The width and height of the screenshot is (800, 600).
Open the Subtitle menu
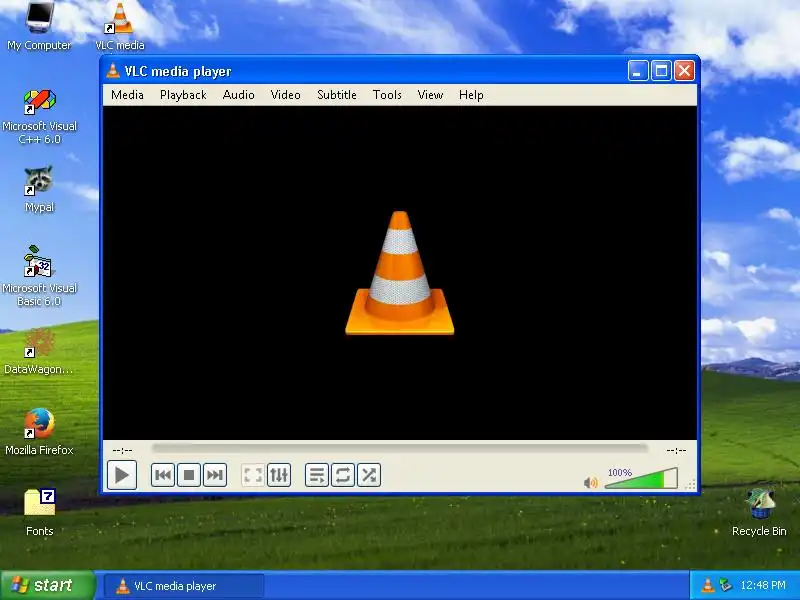(x=337, y=95)
